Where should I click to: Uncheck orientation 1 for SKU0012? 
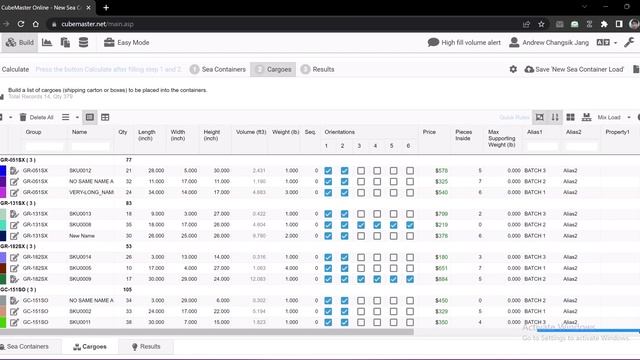click(328, 171)
